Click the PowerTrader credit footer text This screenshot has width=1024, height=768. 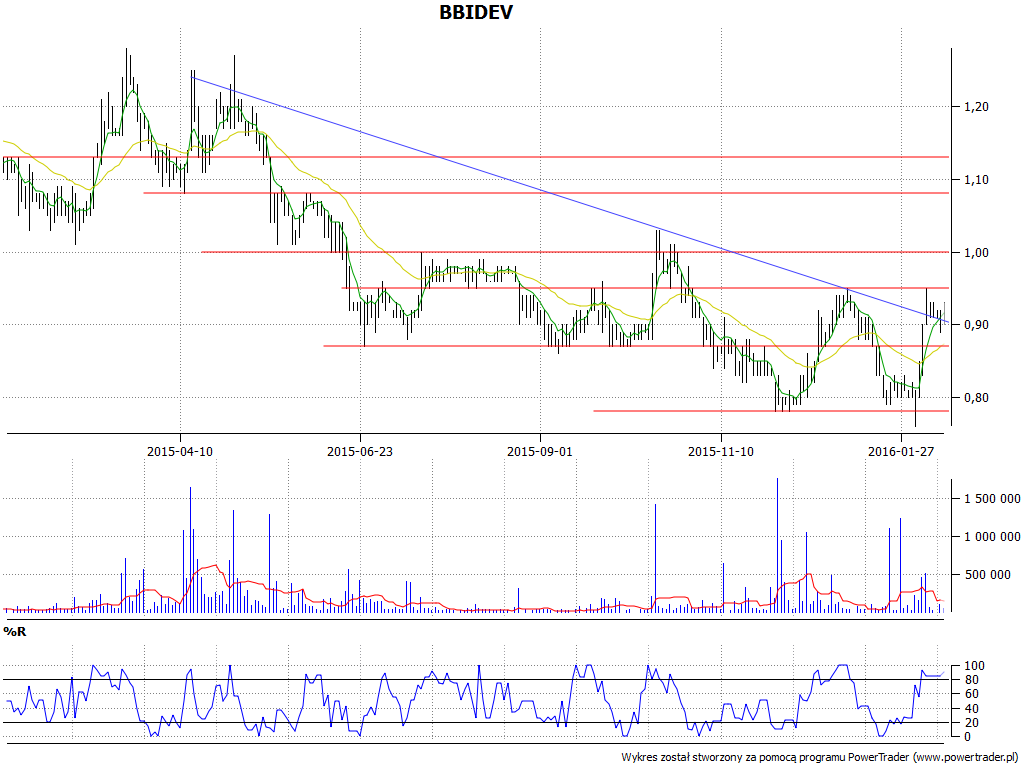(x=820, y=758)
